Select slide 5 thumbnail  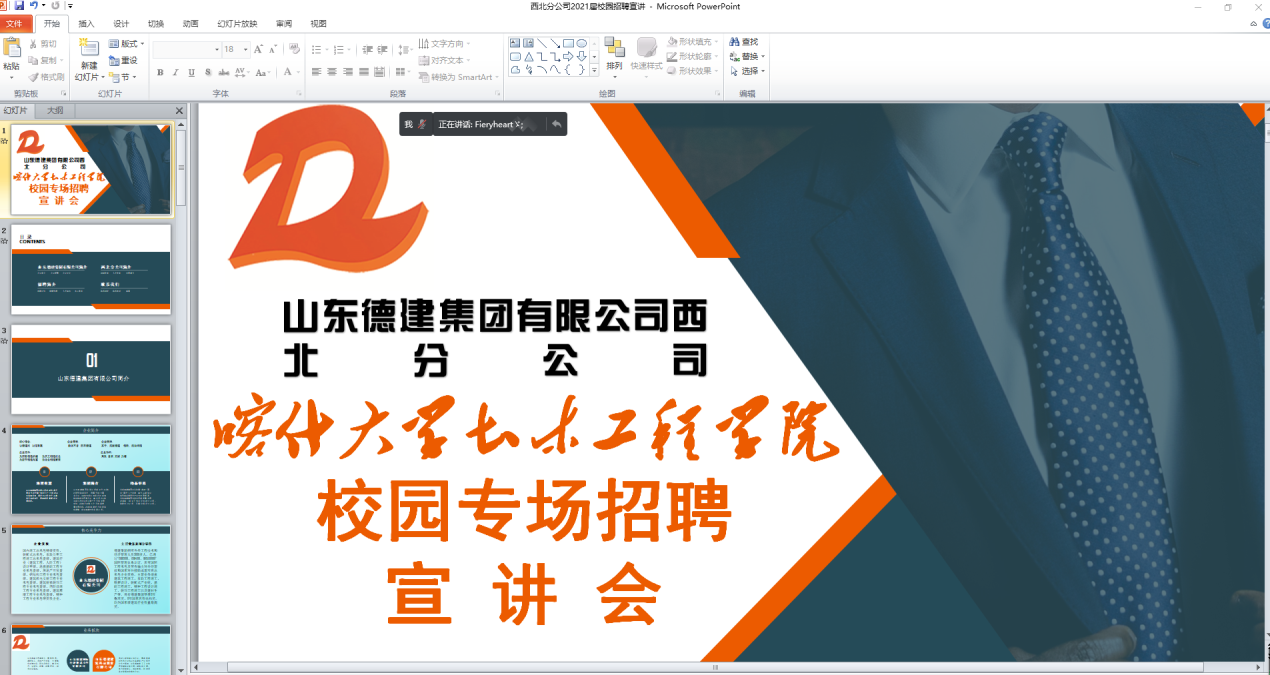(x=91, y=569)
